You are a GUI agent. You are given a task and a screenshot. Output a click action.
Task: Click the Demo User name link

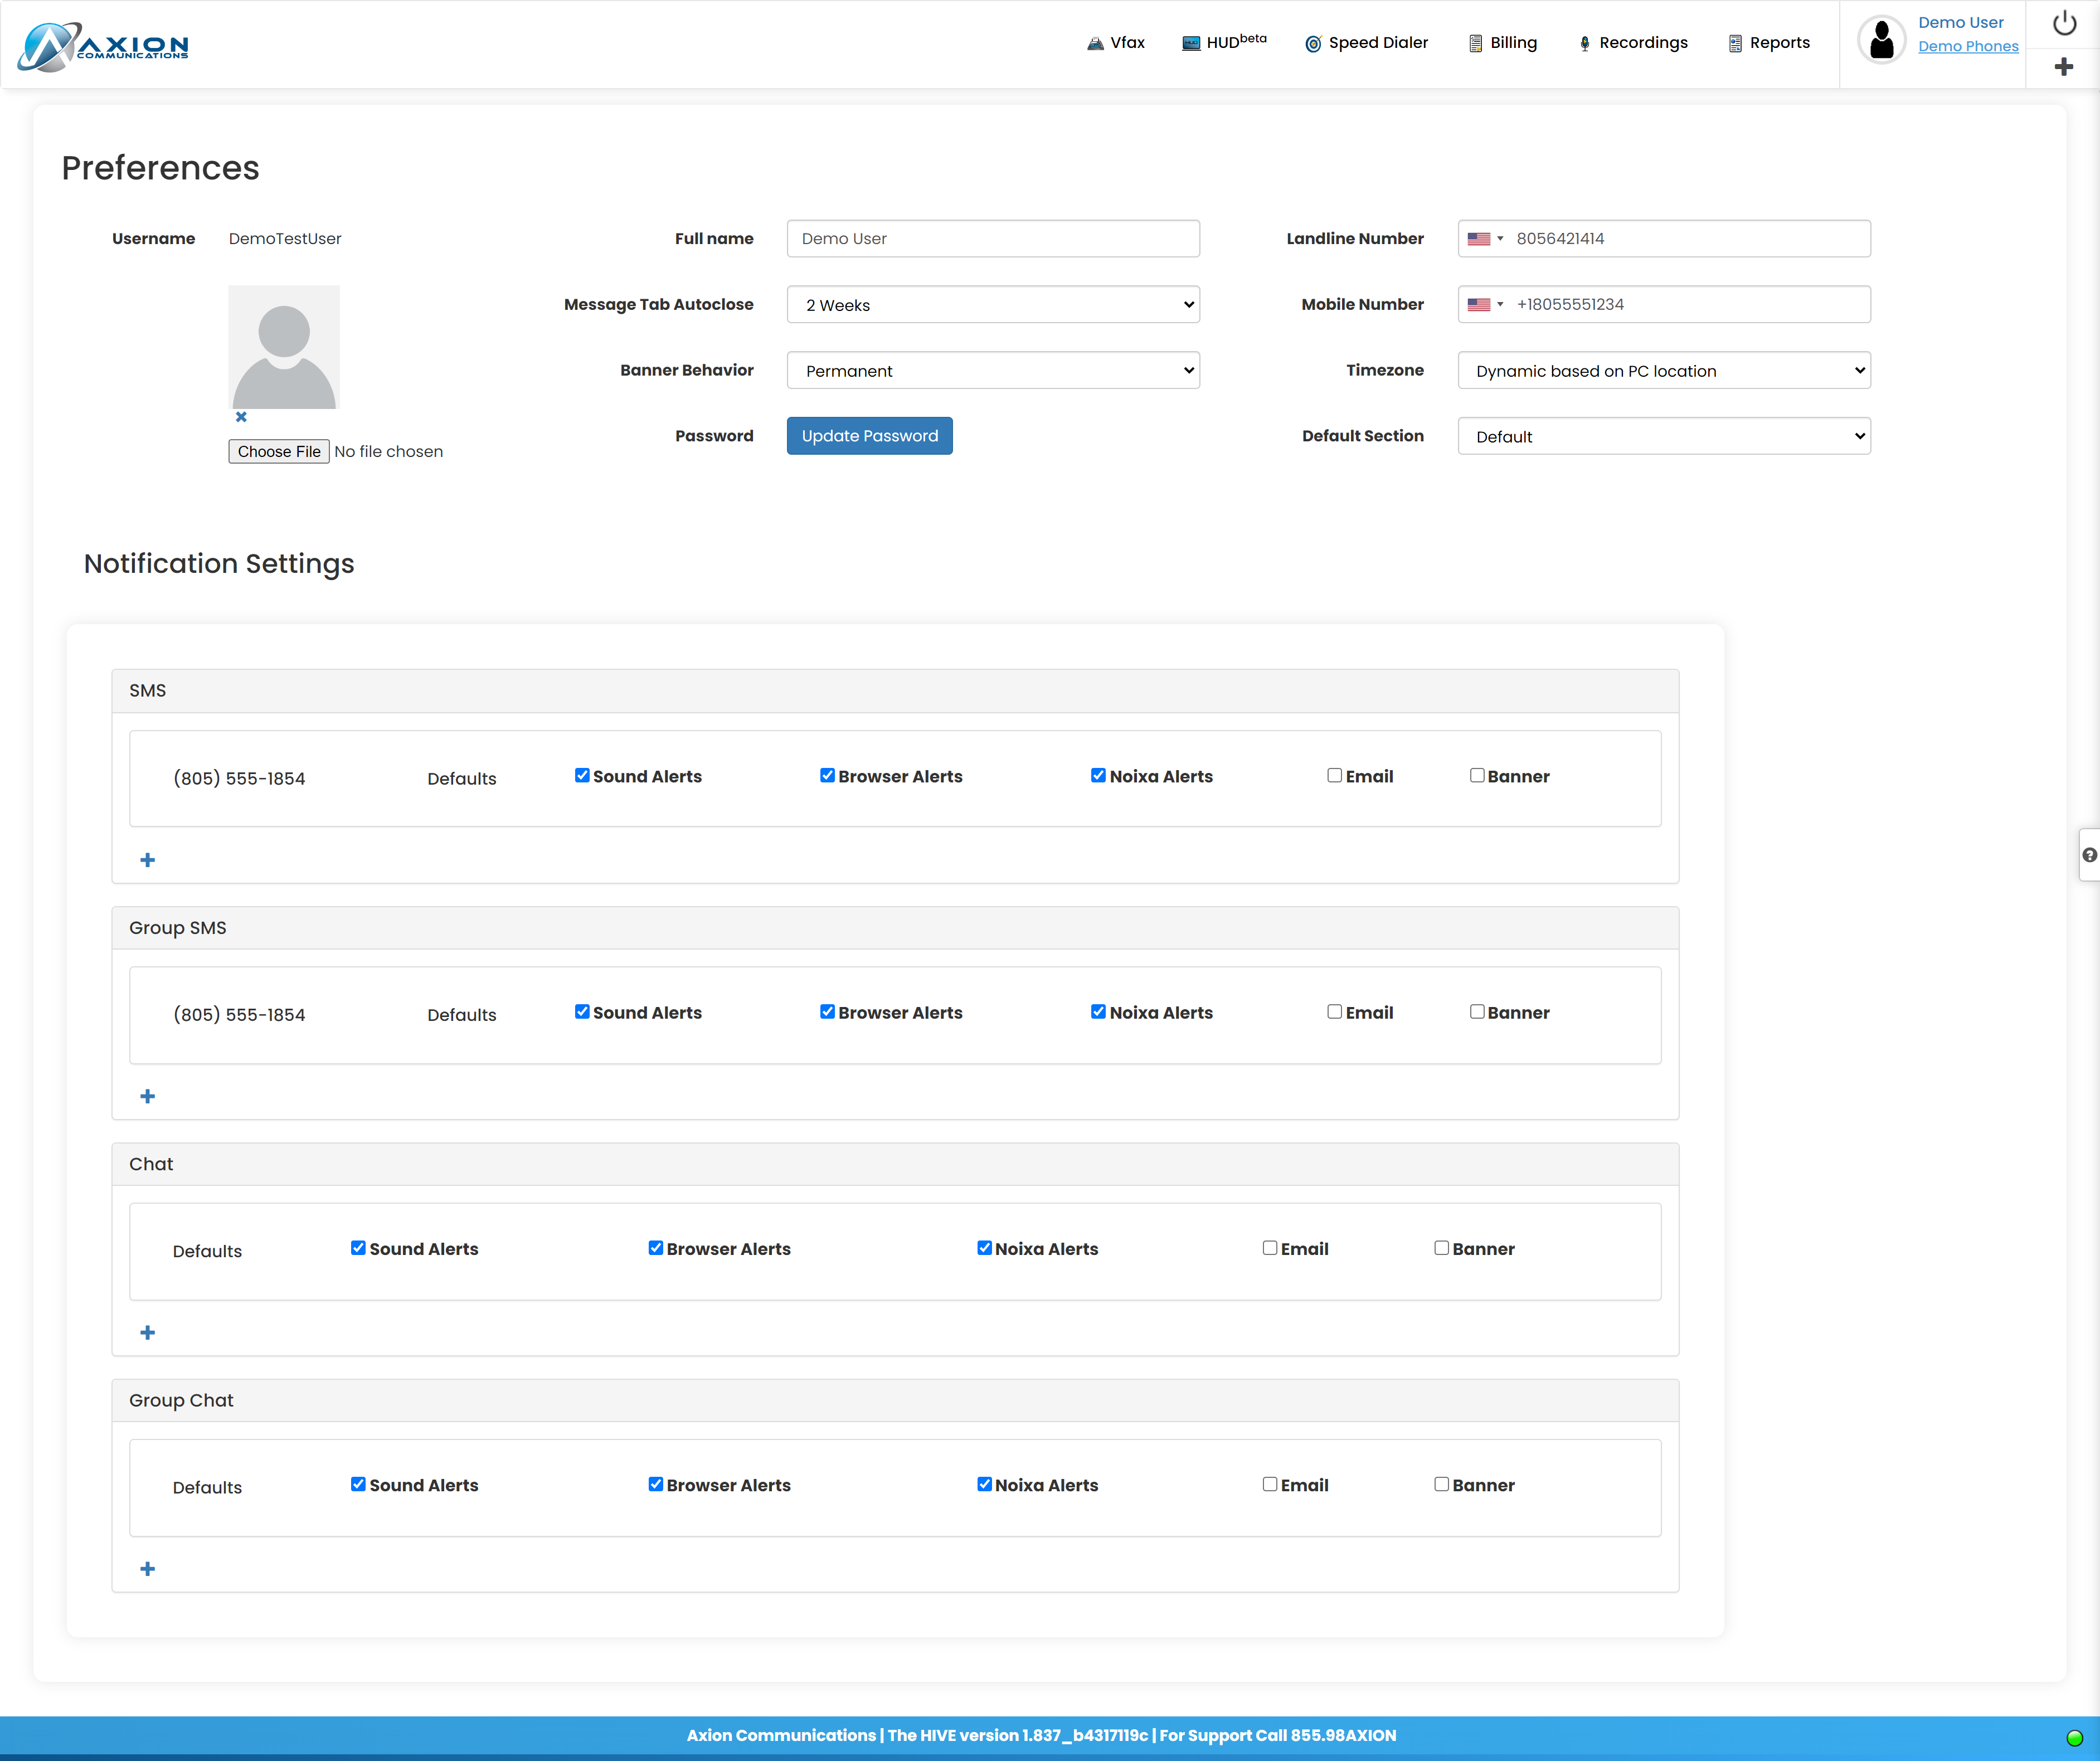coord(1960,22)
